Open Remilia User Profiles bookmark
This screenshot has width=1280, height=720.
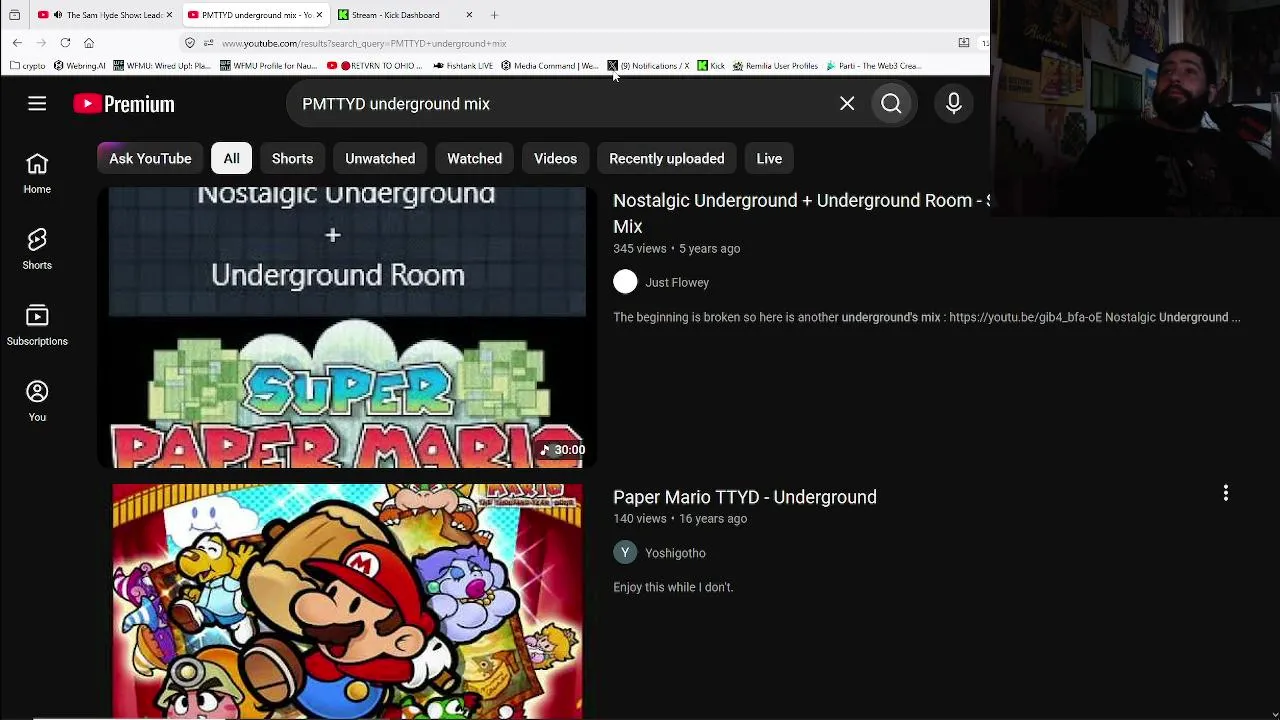click(775, 66)
